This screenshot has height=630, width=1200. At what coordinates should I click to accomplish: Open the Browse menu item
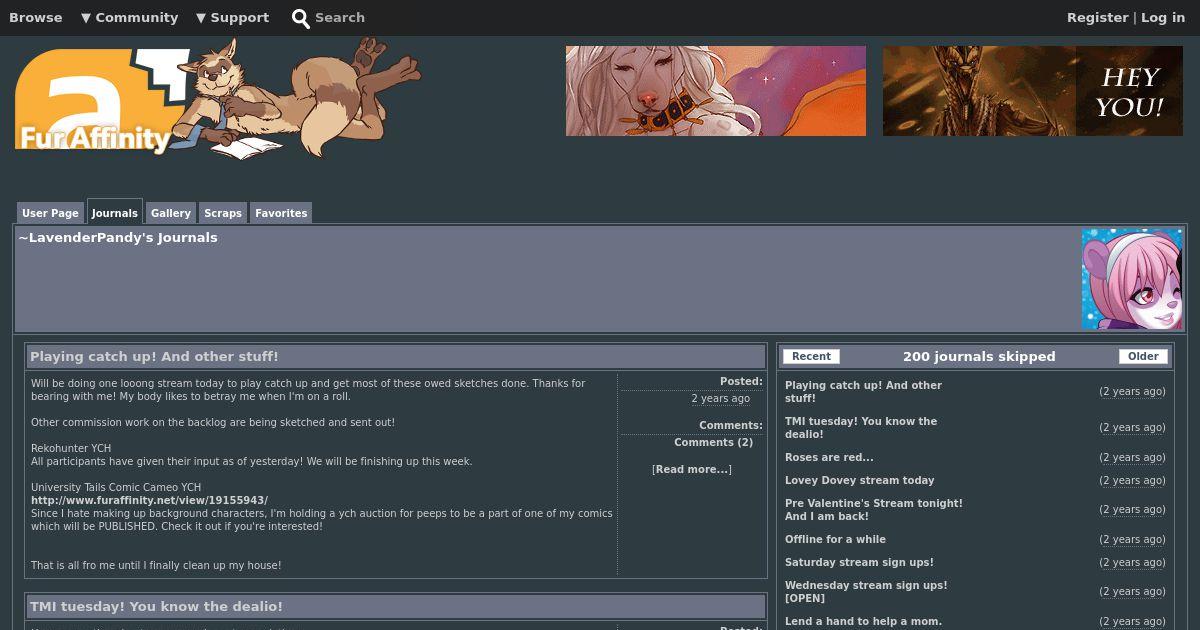[x=36, y=17]
